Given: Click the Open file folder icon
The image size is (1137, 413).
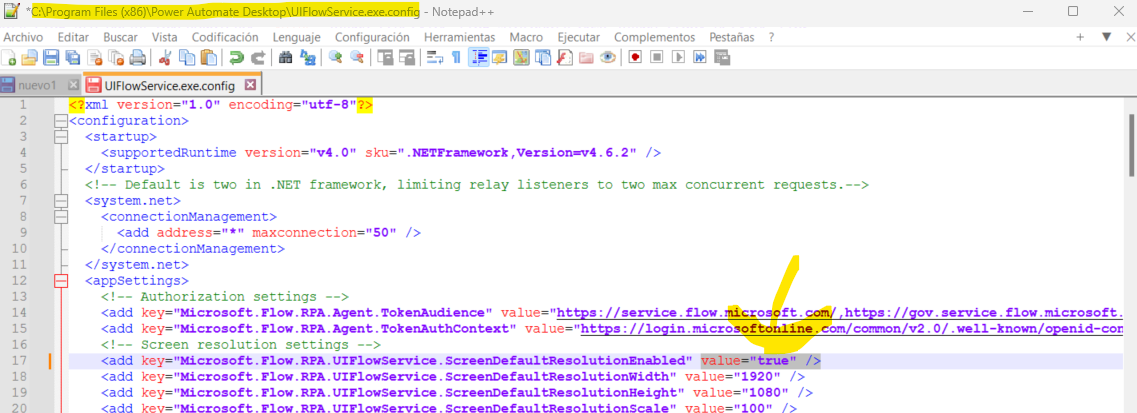Looking at the screenshot, I should [29, 58].
